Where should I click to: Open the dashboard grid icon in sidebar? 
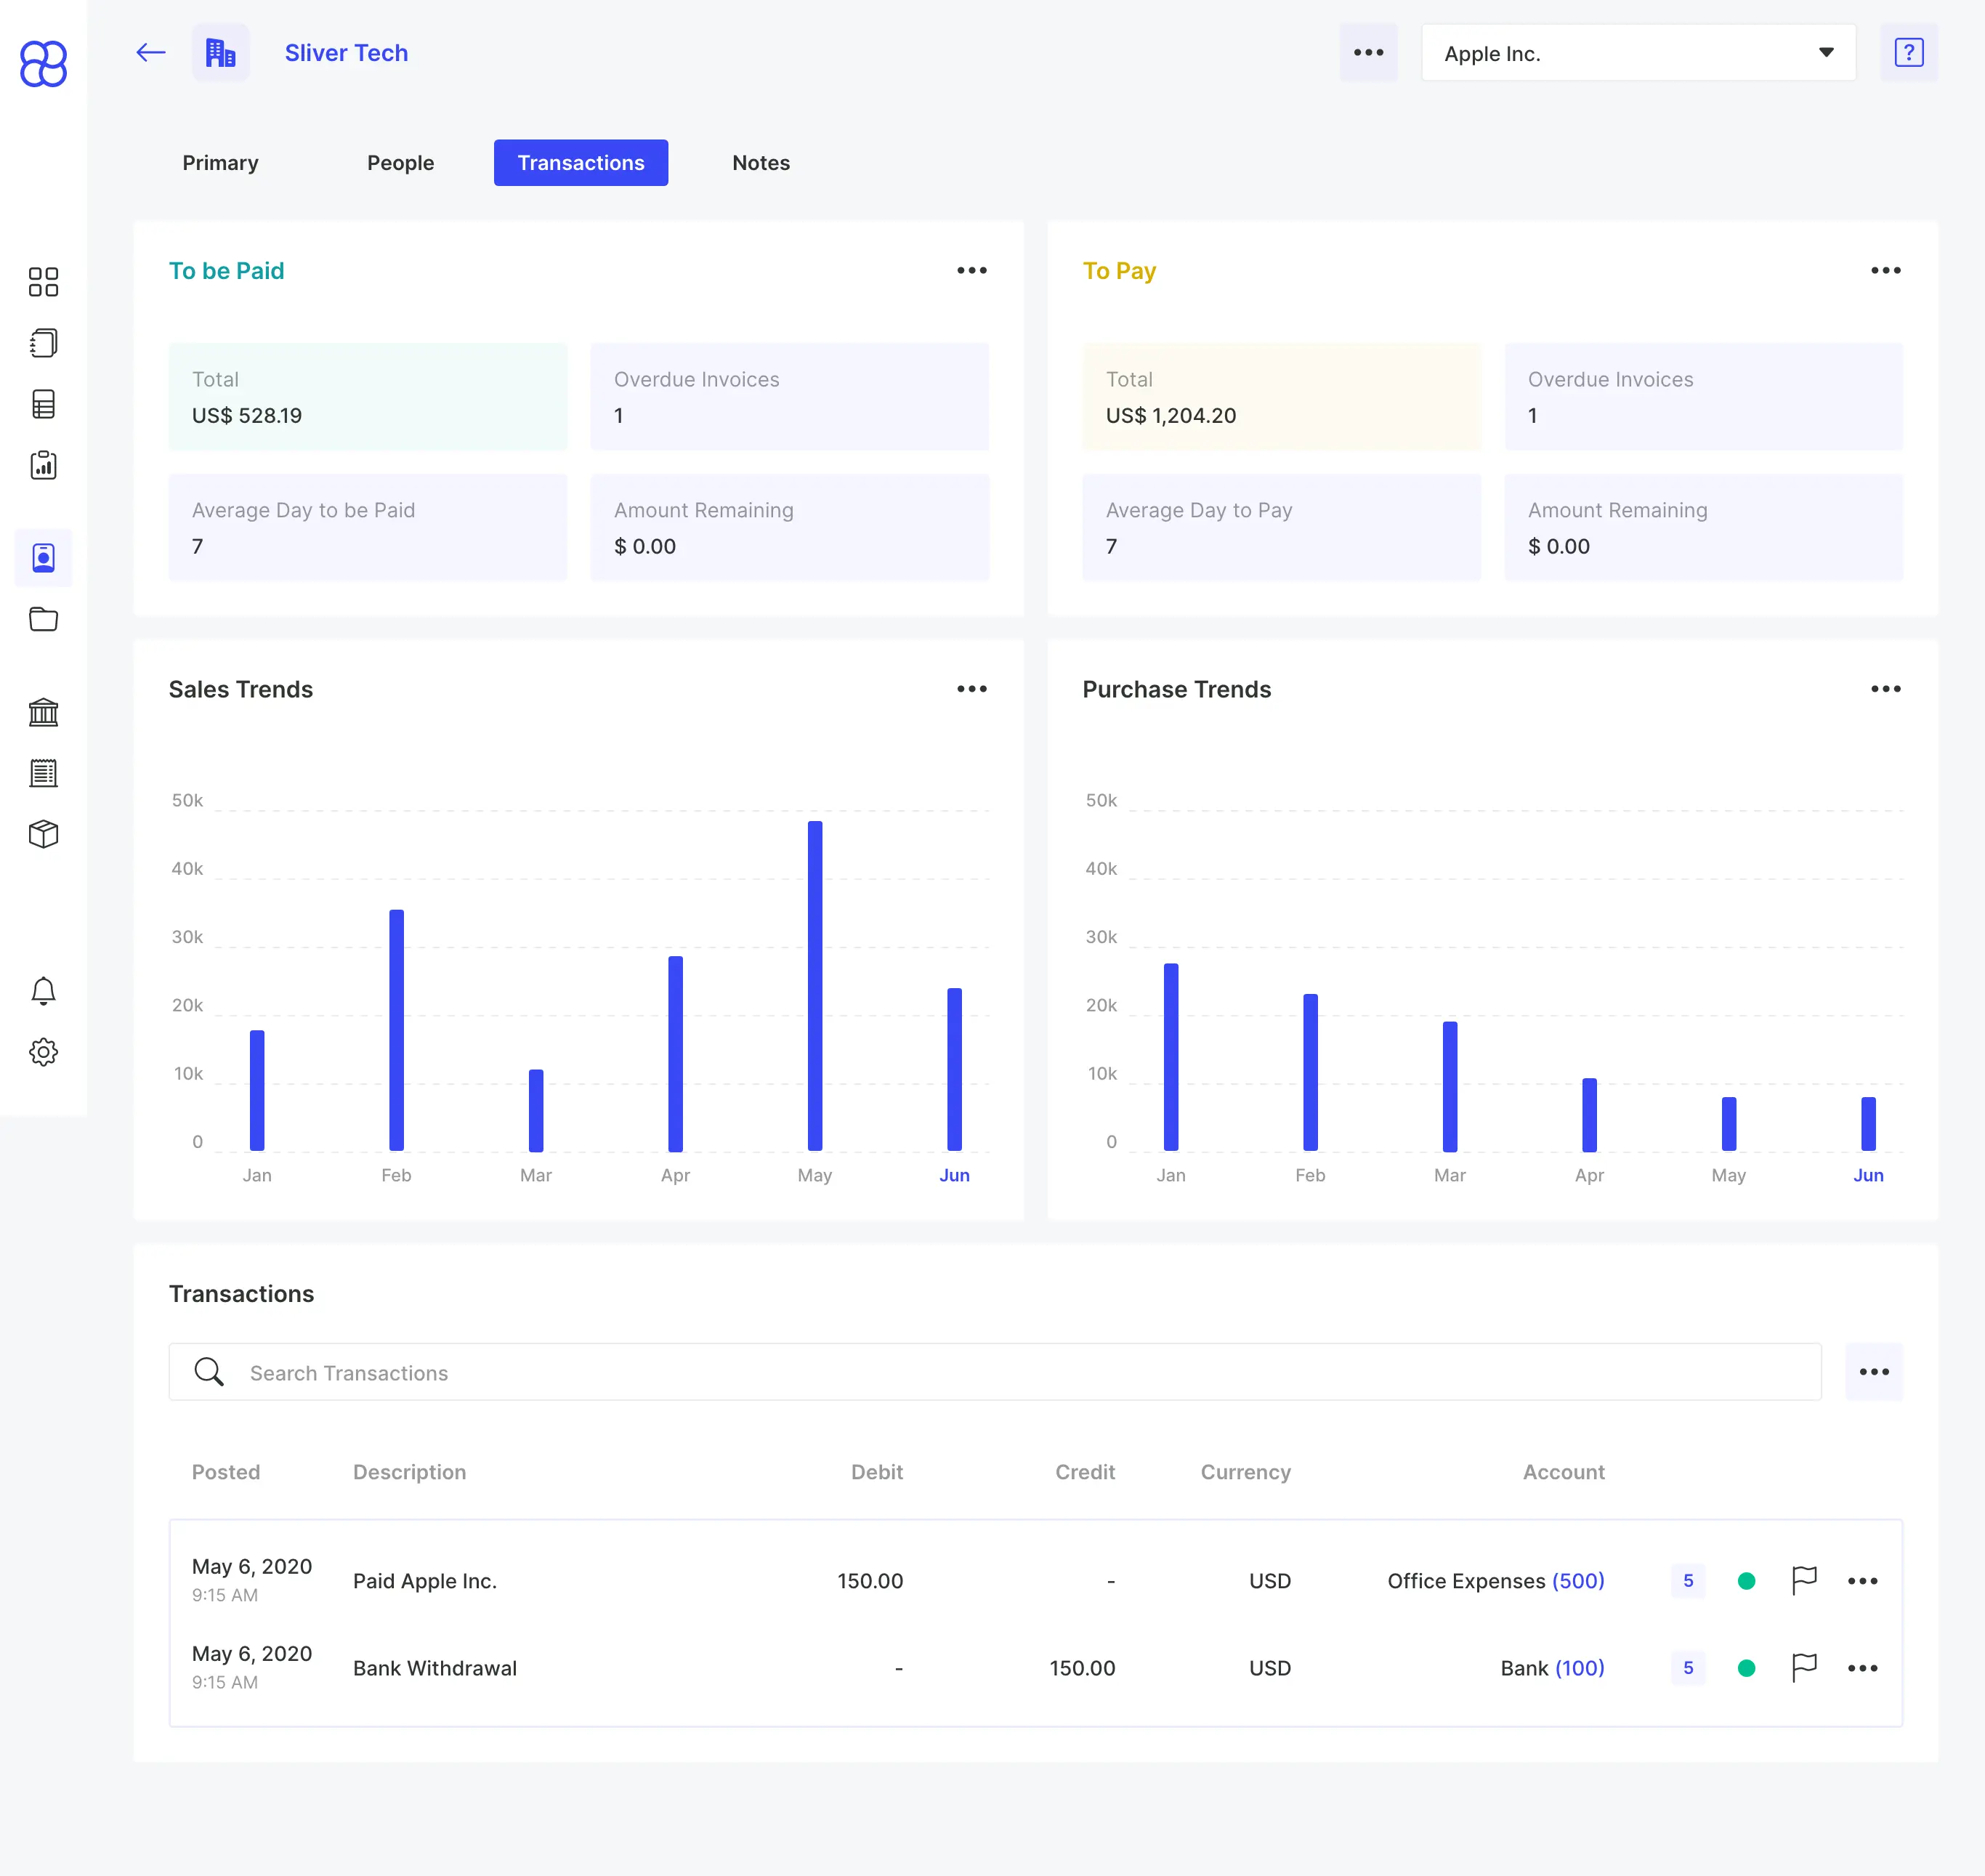43,282
